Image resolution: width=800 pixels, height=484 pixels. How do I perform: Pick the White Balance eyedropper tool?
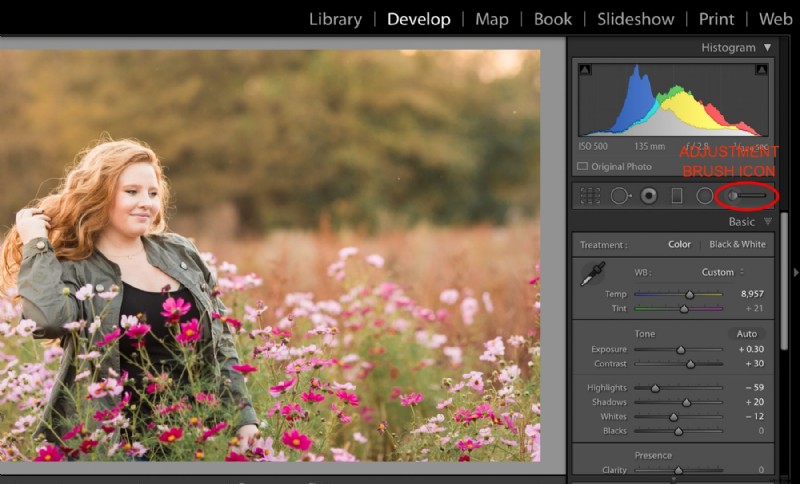[593, 273]
